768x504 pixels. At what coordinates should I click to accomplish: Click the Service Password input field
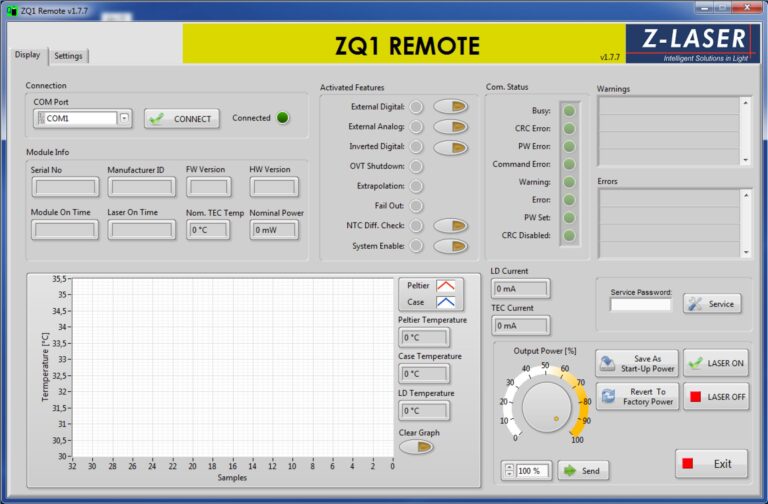point(641,305)
